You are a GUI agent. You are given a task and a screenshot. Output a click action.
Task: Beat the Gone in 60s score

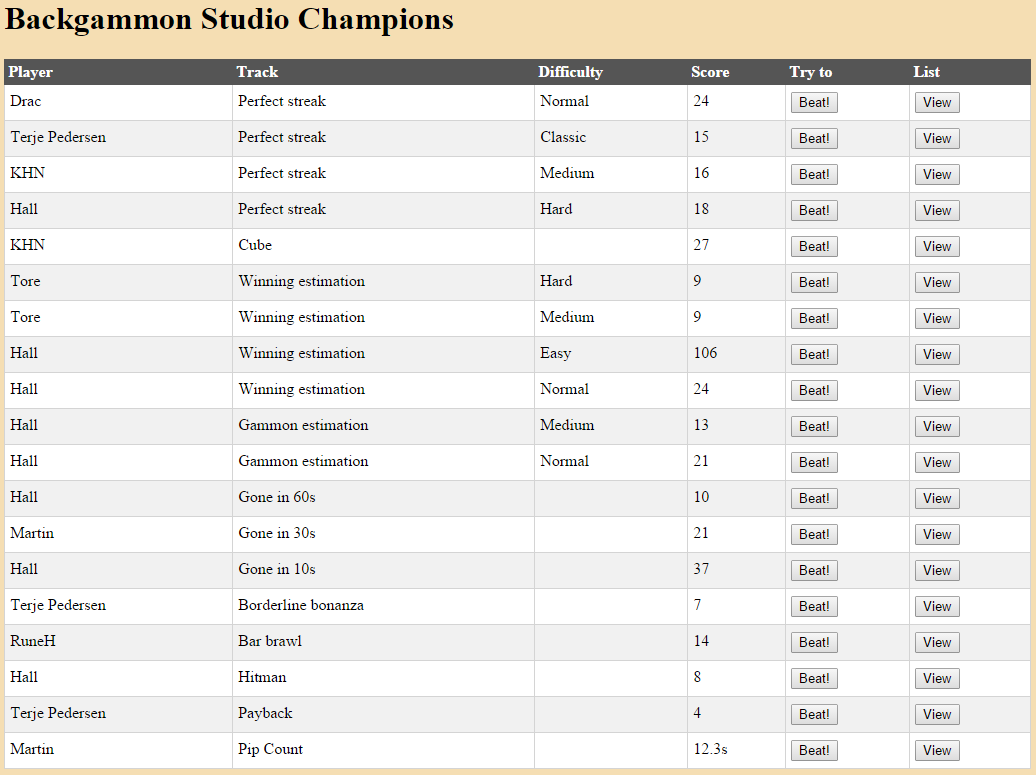coord(814,498)
